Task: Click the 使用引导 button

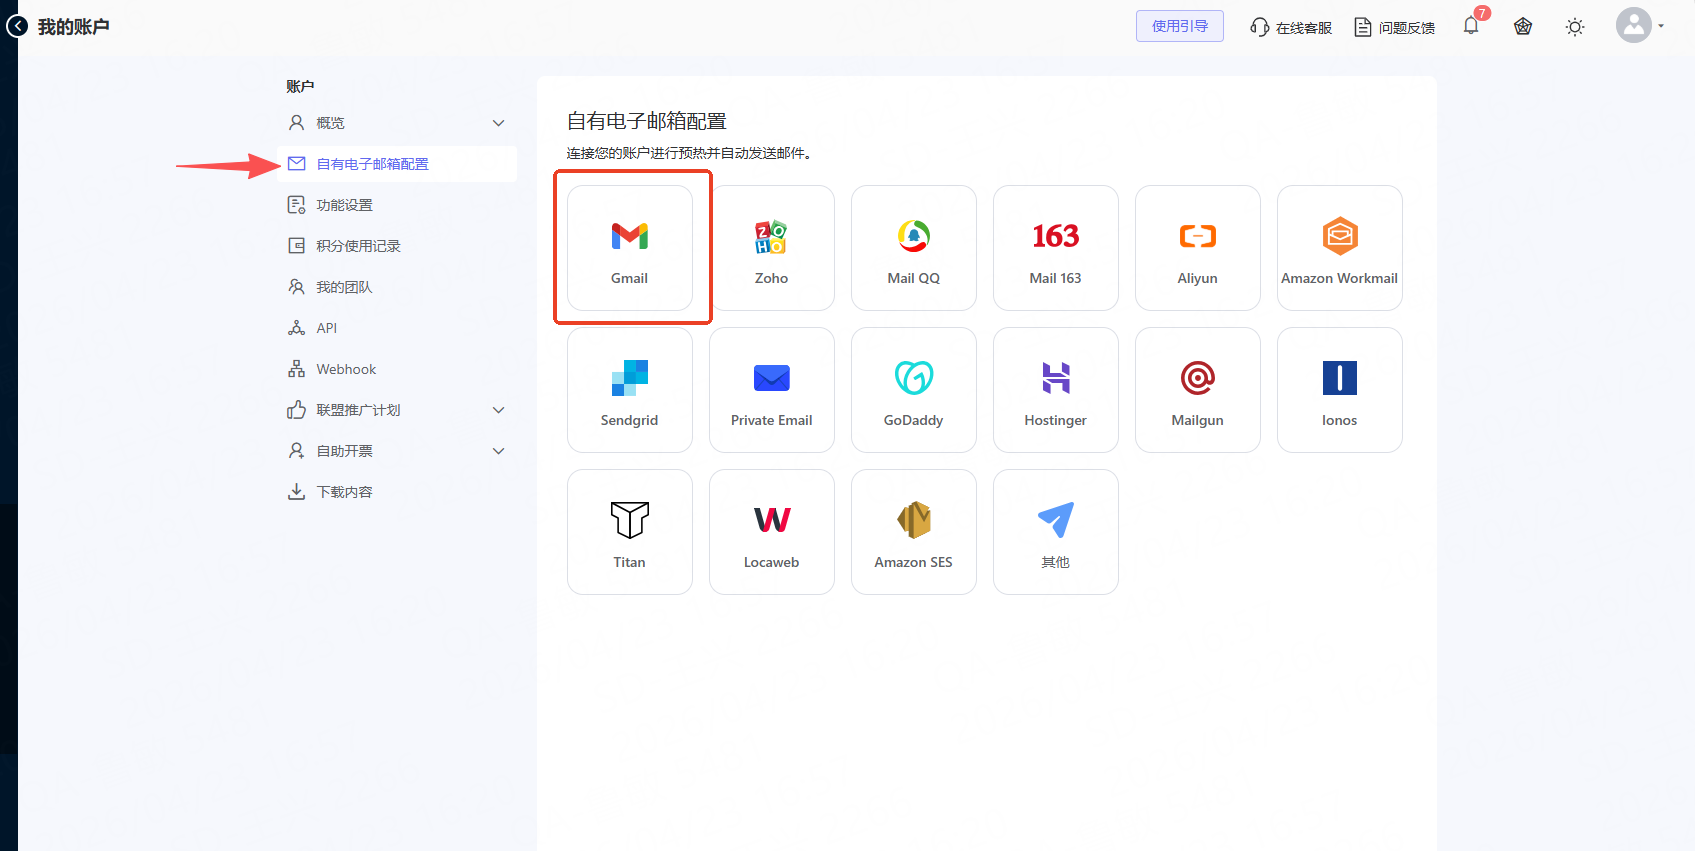Action: [x=1180, y=26]
